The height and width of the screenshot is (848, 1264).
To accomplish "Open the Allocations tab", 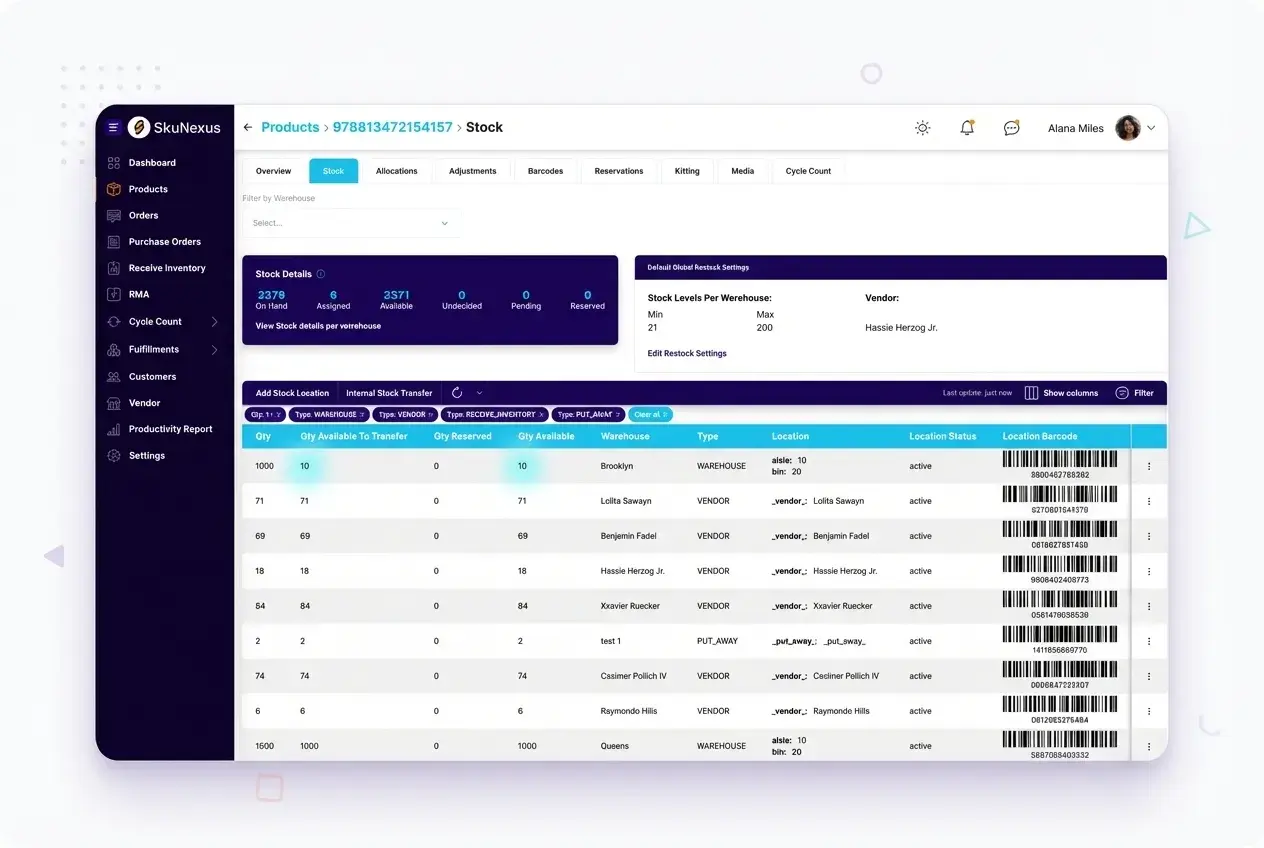I will [396, 170].
